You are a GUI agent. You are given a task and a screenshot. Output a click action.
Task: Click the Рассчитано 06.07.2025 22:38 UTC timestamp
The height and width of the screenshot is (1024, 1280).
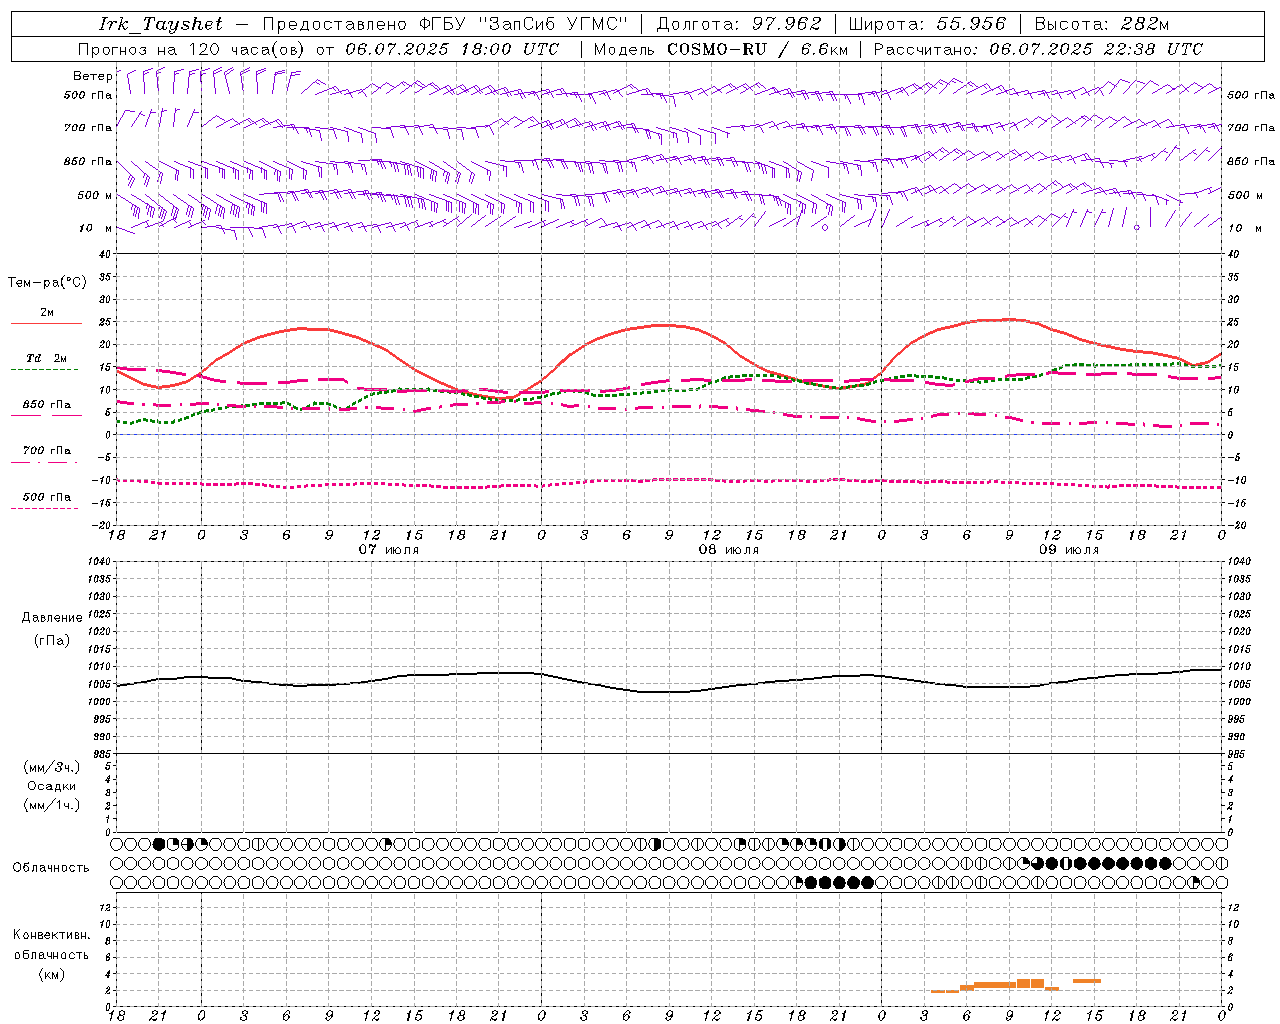tap(1038, 49)
